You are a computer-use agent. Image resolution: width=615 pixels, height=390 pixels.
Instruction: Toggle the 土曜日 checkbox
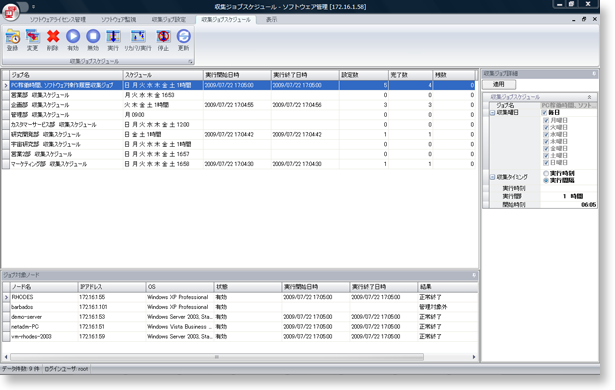coord(546,156)
